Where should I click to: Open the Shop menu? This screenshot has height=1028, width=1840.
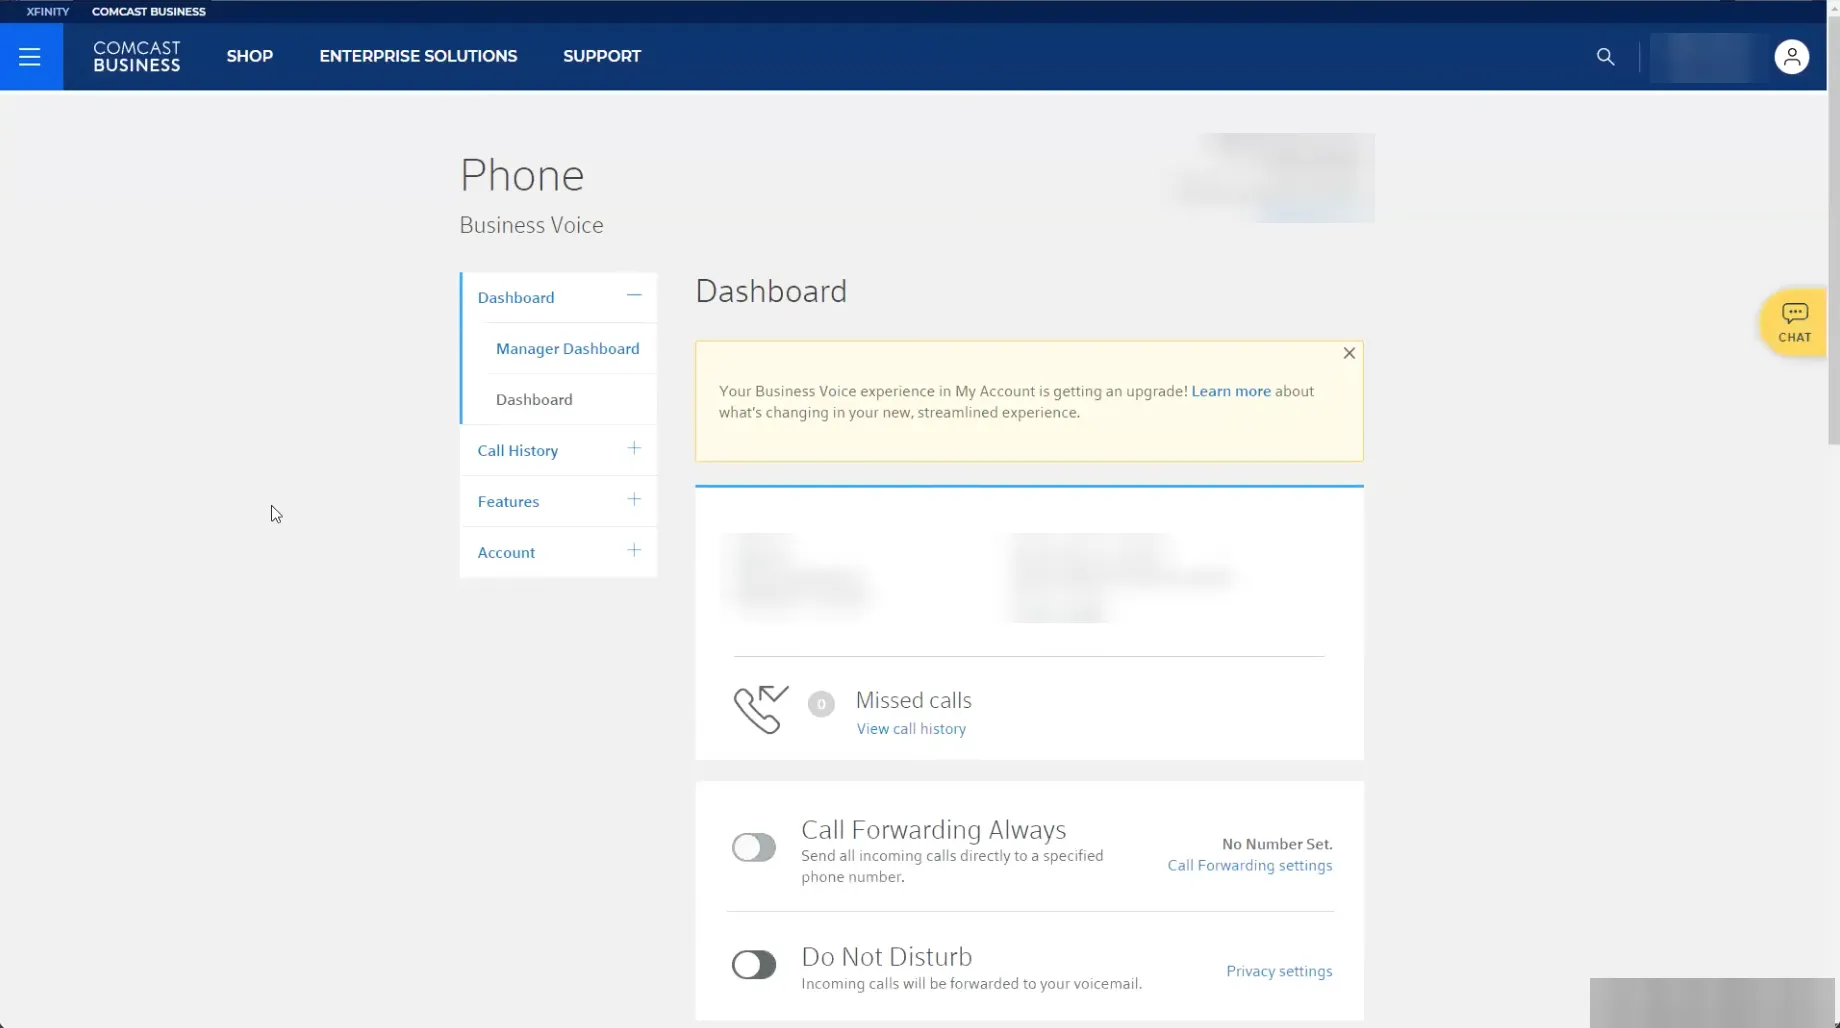coord(250,57)
